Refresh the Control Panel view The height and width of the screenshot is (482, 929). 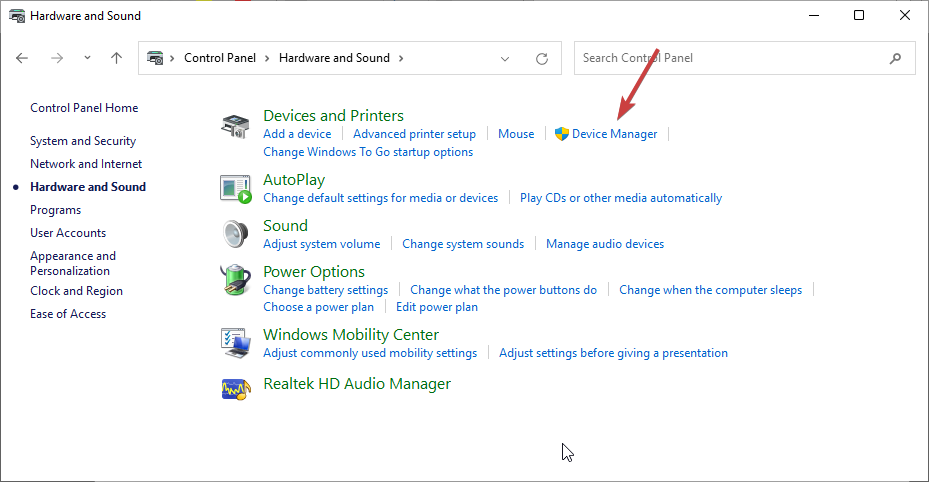pyautogui.click(x=542, y=58)
